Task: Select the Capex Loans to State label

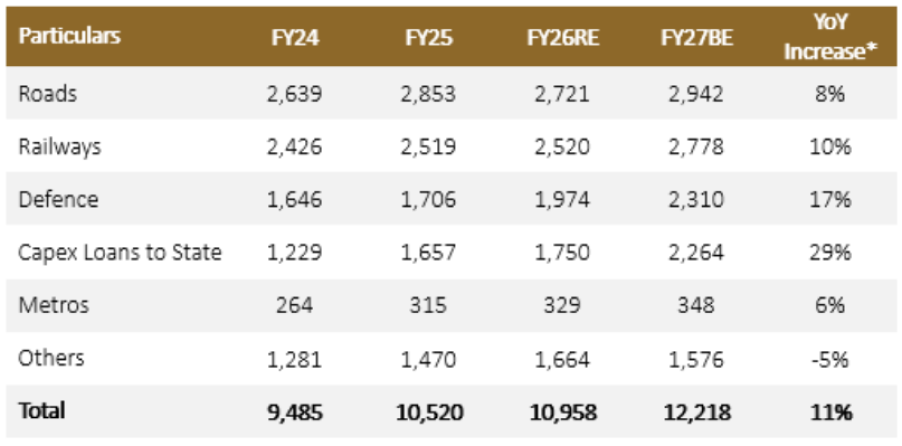Action: tap(120, 253)
